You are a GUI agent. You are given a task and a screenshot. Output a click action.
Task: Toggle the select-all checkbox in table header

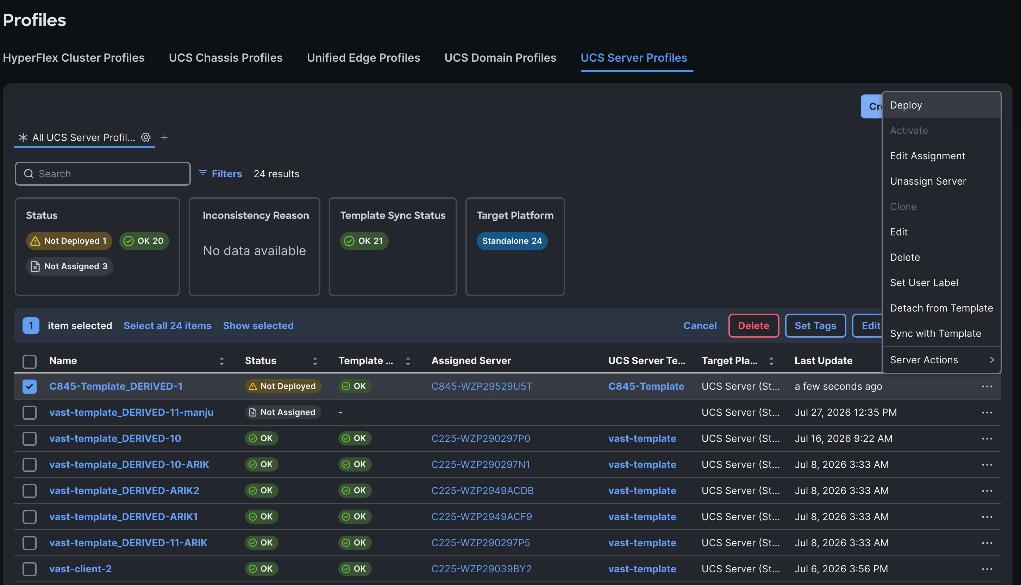tap(29, 362)
